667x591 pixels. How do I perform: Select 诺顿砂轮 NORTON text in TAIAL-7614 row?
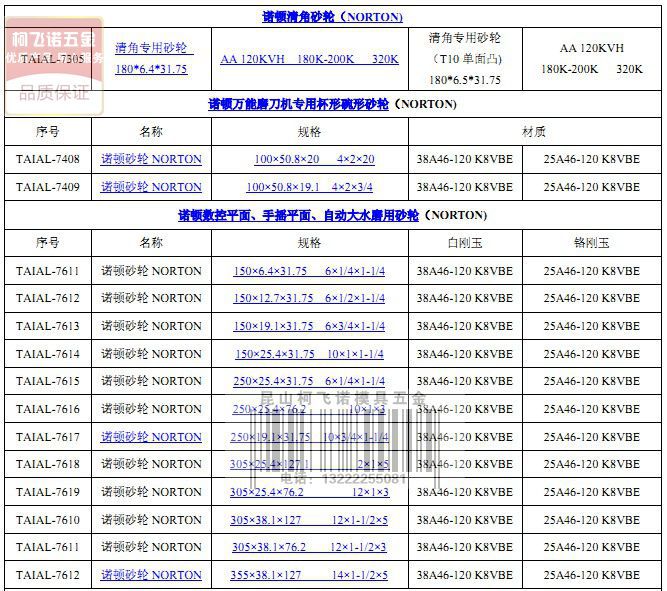[x=151, y=354]
